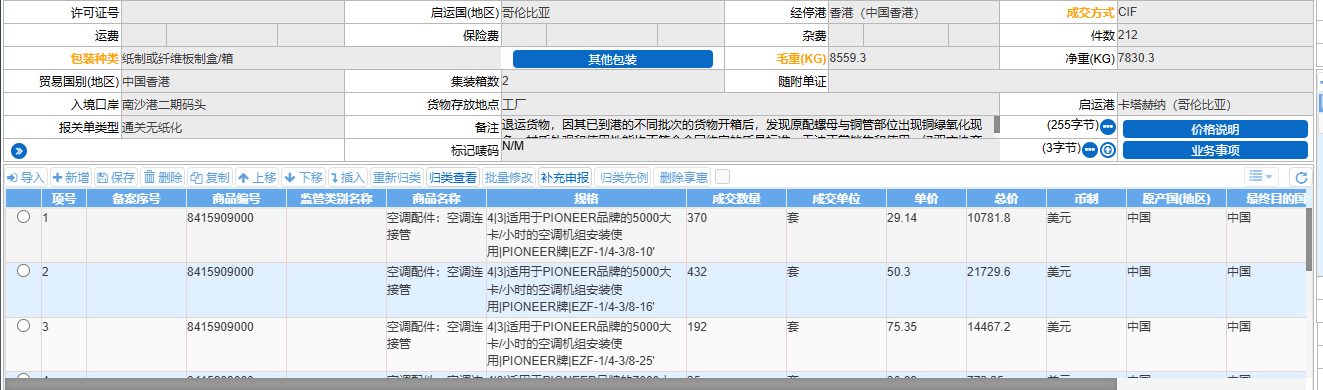The image size is (1323, 390).
Task: Refresh the goods table
Action: tap(1301, 178)
